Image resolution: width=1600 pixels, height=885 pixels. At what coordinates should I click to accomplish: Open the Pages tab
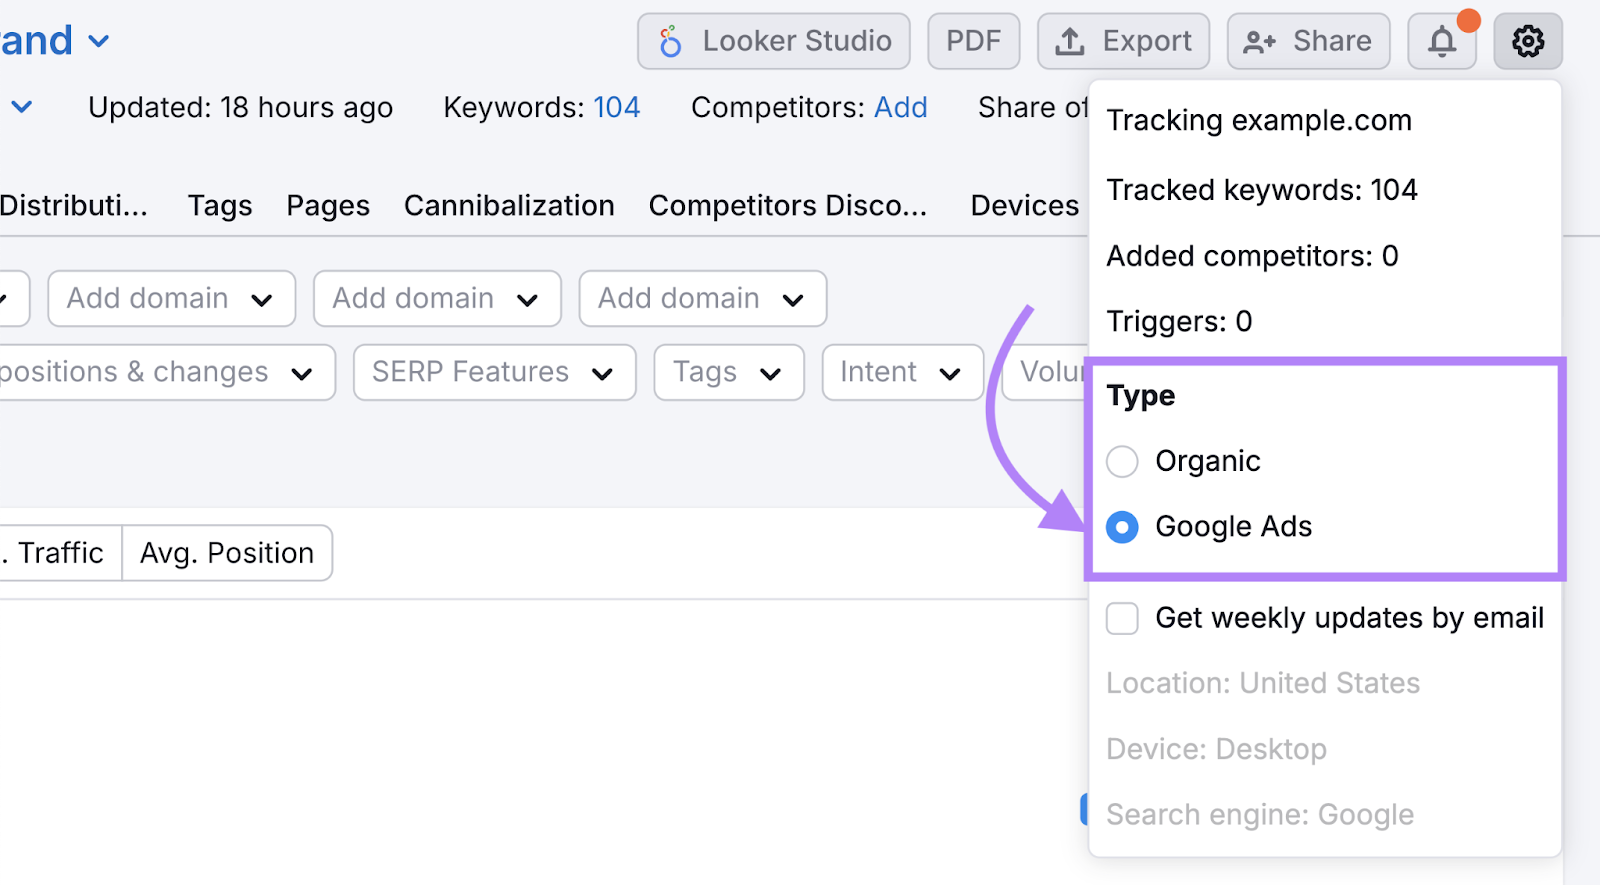coord(328,206)
